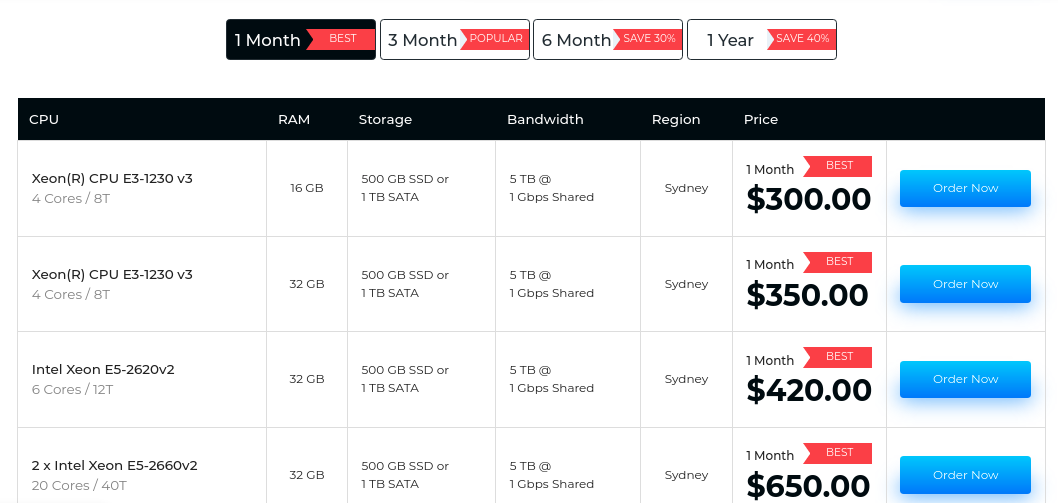Click the BEST badge beside the $420.00 price
This screenshot has width=1058, height=503.
click(838, 357)
